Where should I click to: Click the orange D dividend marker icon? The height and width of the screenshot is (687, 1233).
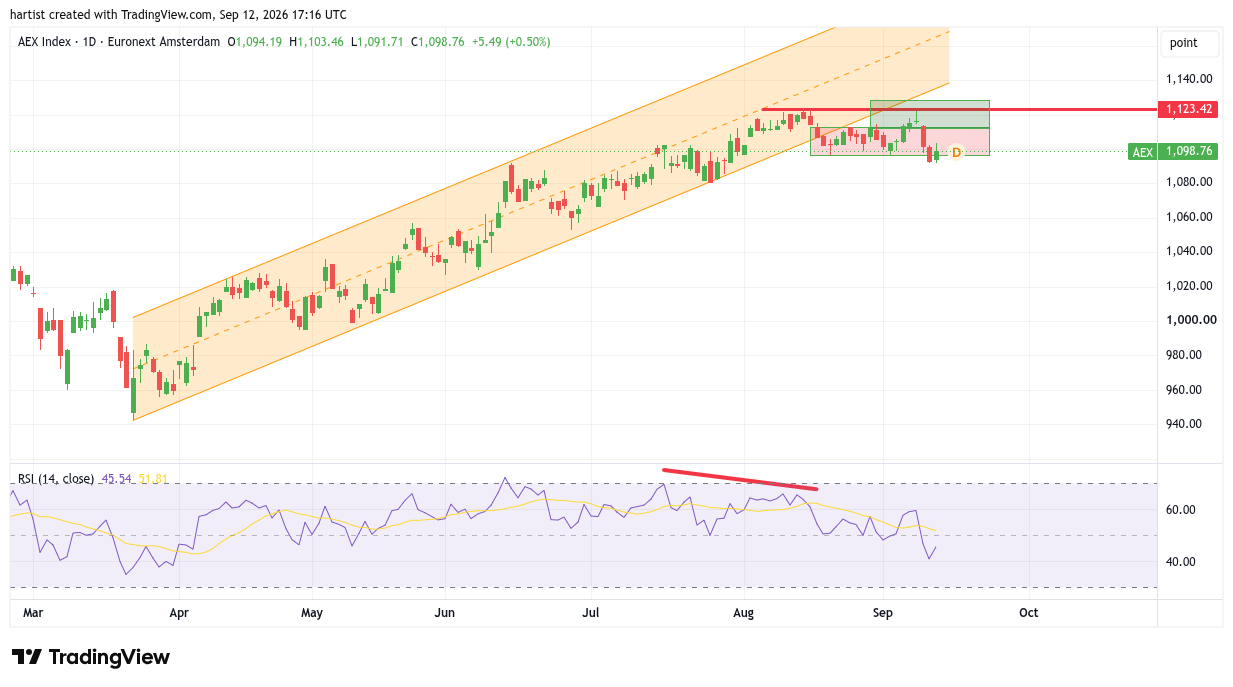956,152
